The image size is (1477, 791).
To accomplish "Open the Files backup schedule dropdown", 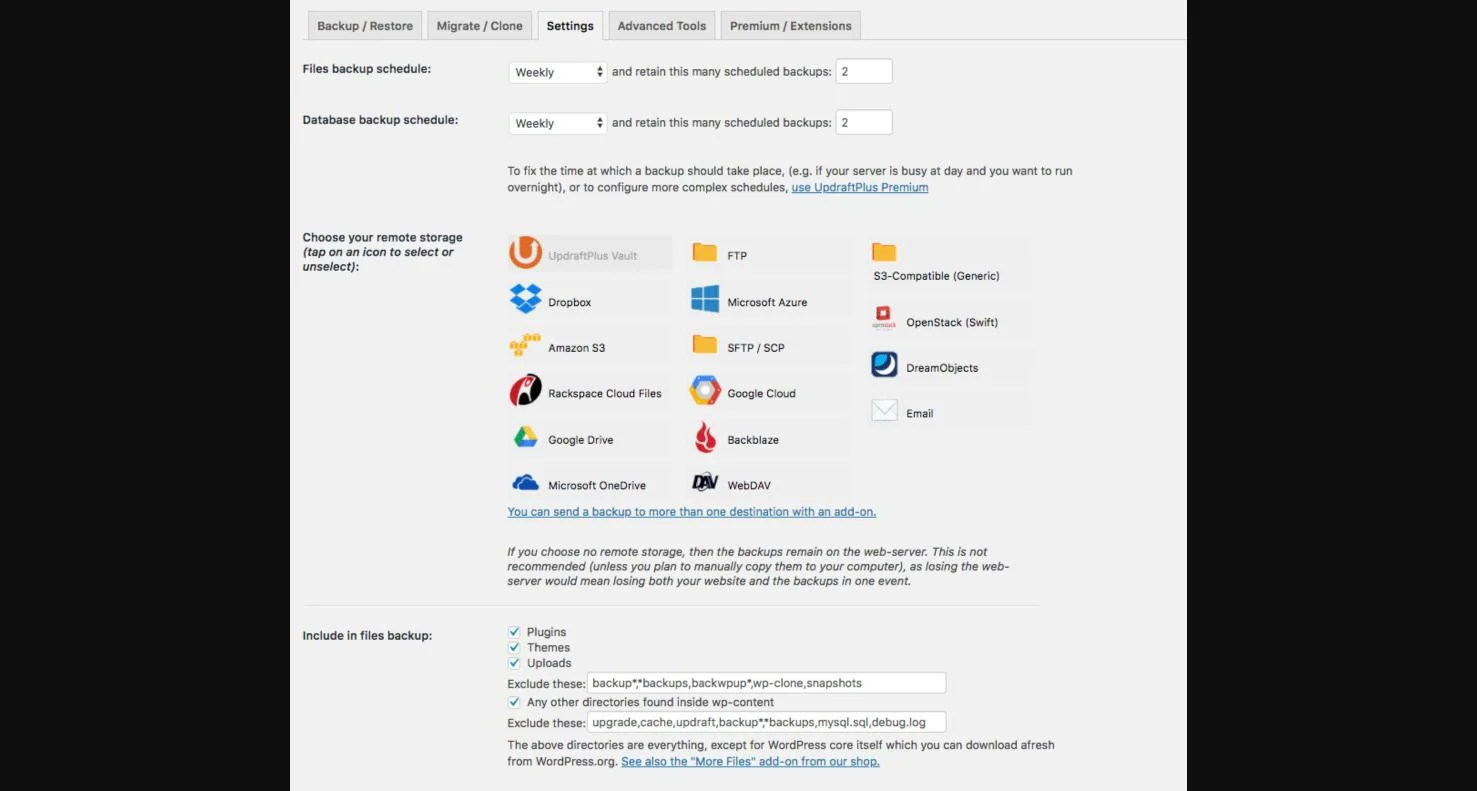I will [558, 72].
